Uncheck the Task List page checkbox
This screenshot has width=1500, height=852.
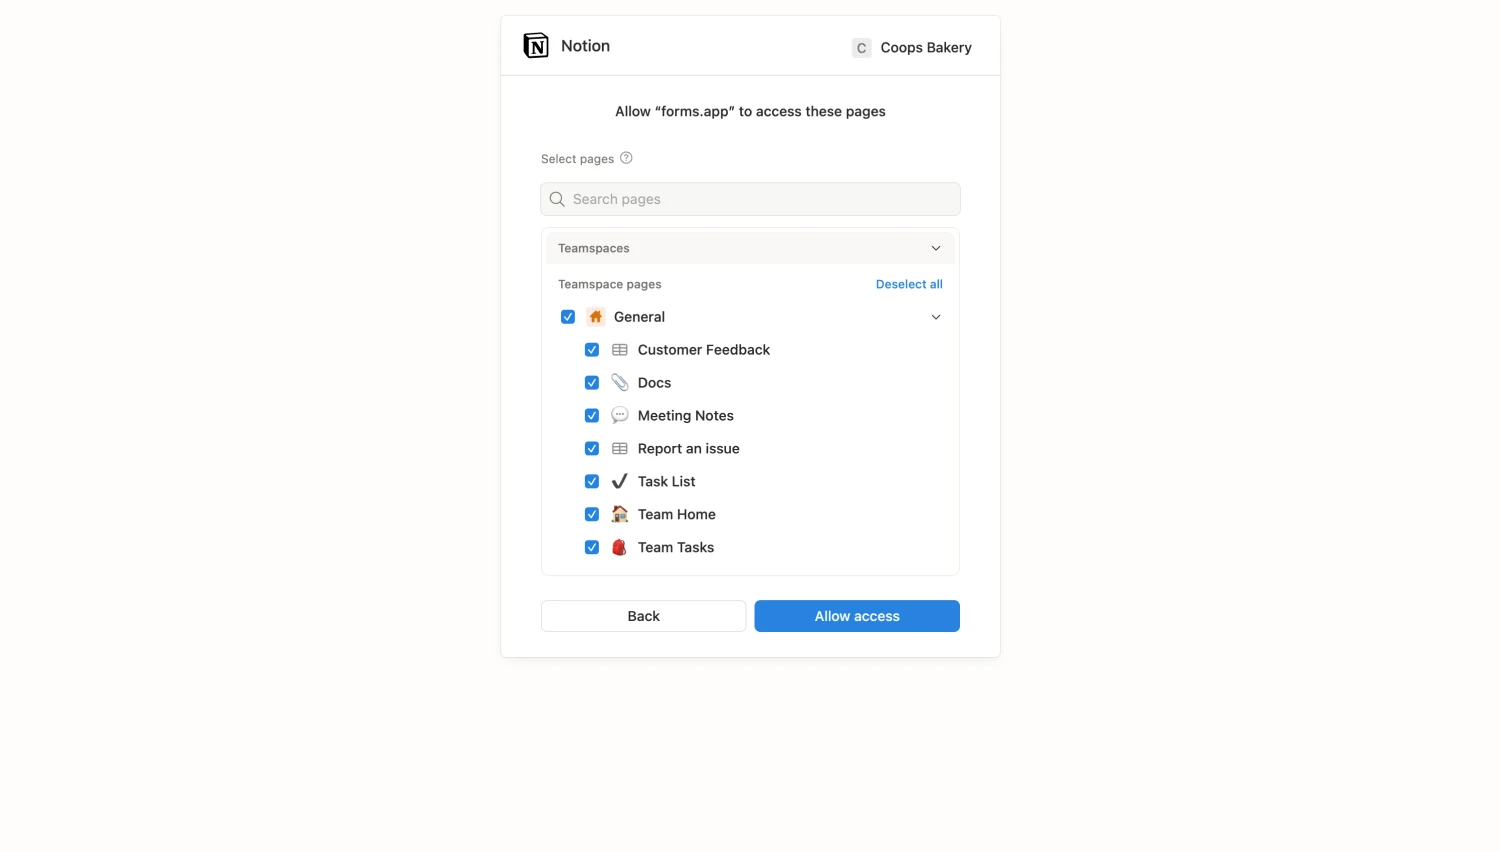click(592, 481)
